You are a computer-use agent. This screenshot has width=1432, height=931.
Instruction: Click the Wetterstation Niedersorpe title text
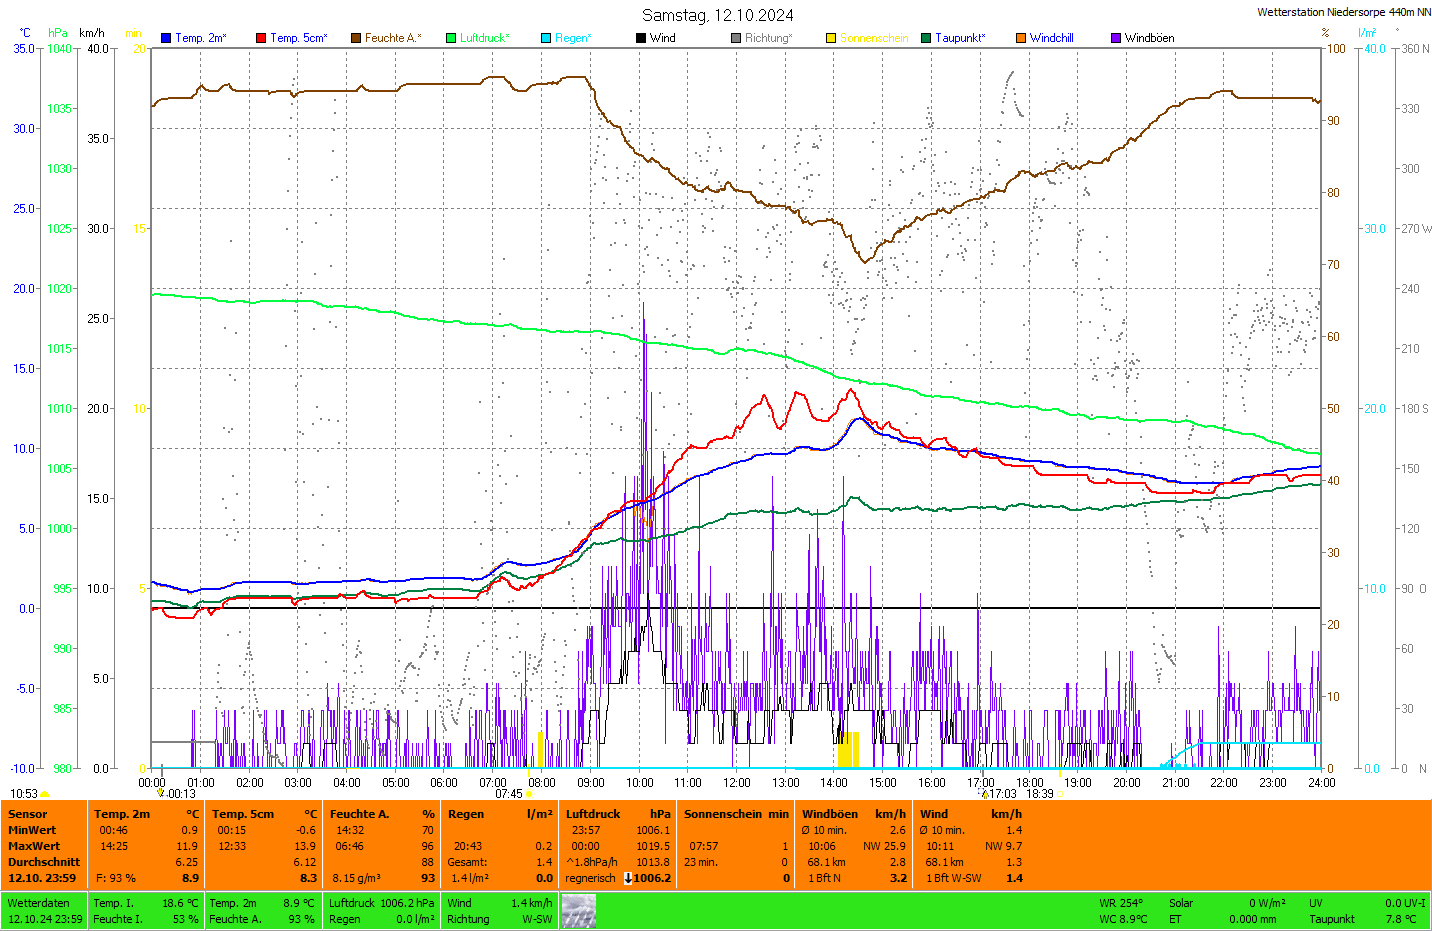1343,12
